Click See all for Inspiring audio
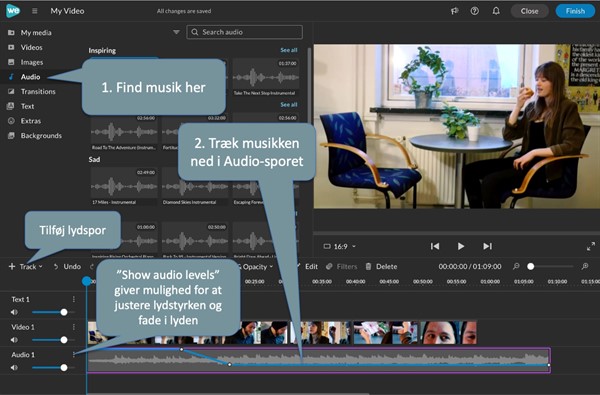Screen dimensions: 600x395 (x=289, y=50)
